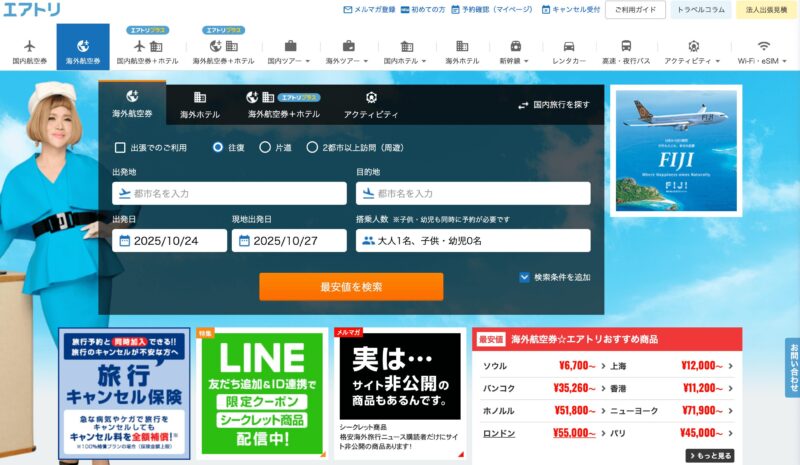The width and height of the screenshot is (800, 465).
Task: Expand the 国内ツアー dropdown menu
Action: [290, 50]
